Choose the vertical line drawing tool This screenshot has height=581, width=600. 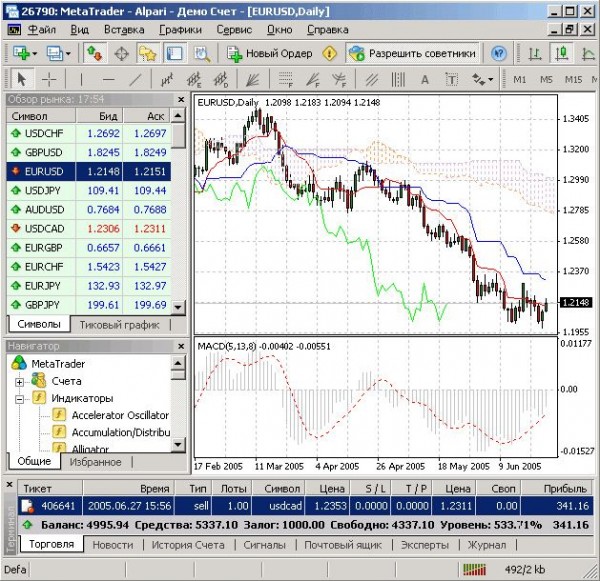(x=81, y=79)
